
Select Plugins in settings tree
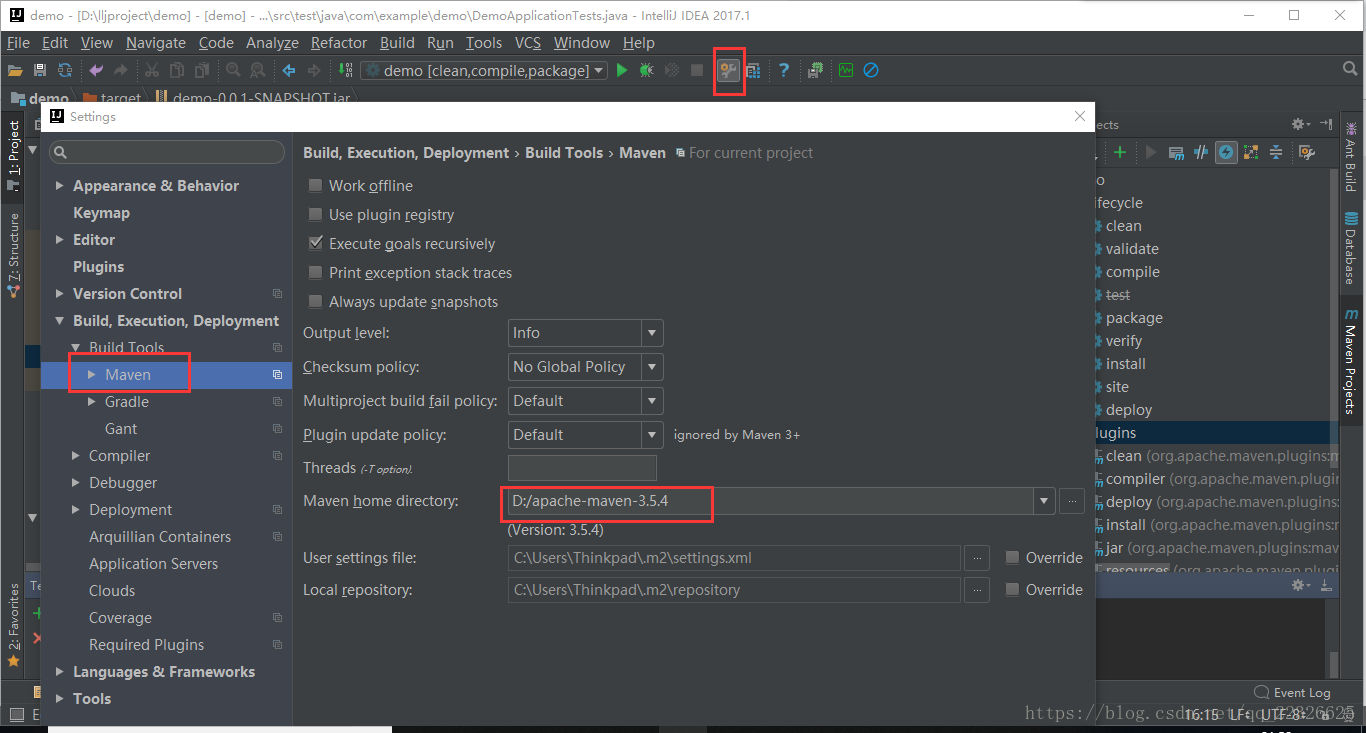tap(98, 267)
